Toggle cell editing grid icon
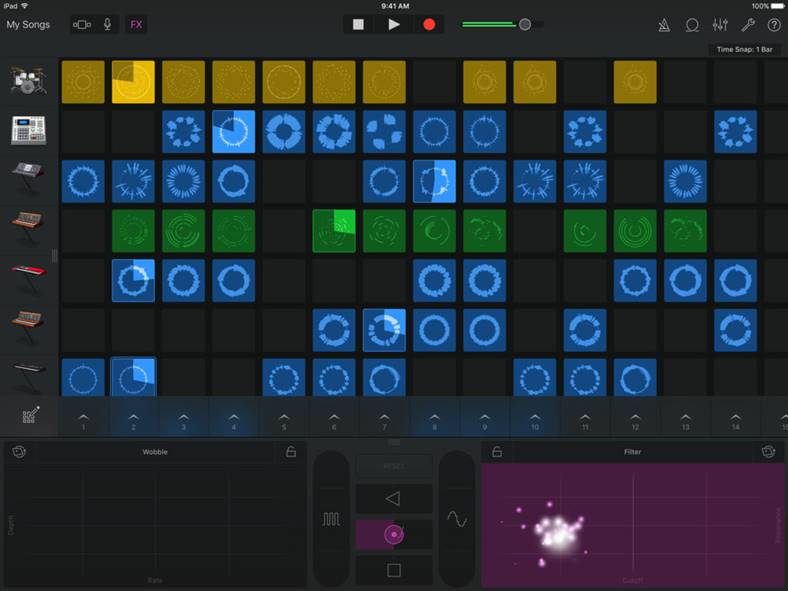This screenshot has width=788, height=591. click(30, 415)
